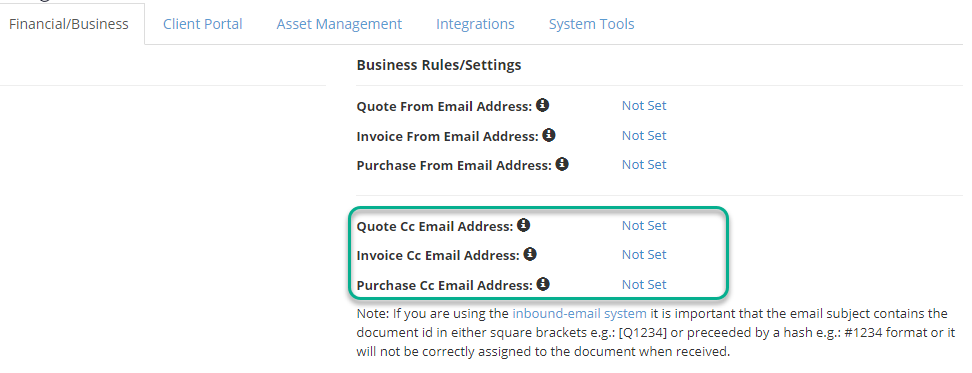Click the Quote Cc Email Address label
972x373 pixels.
pos(435,227)
